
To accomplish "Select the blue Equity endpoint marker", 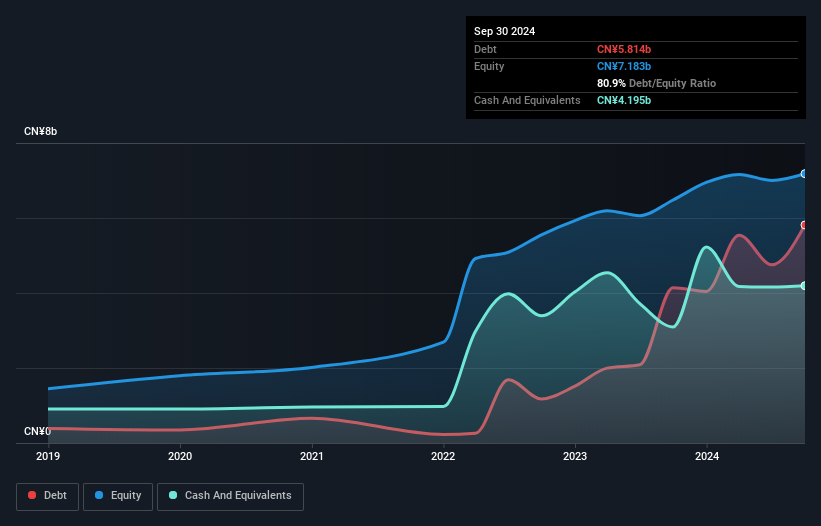I will tap(804, 174).
